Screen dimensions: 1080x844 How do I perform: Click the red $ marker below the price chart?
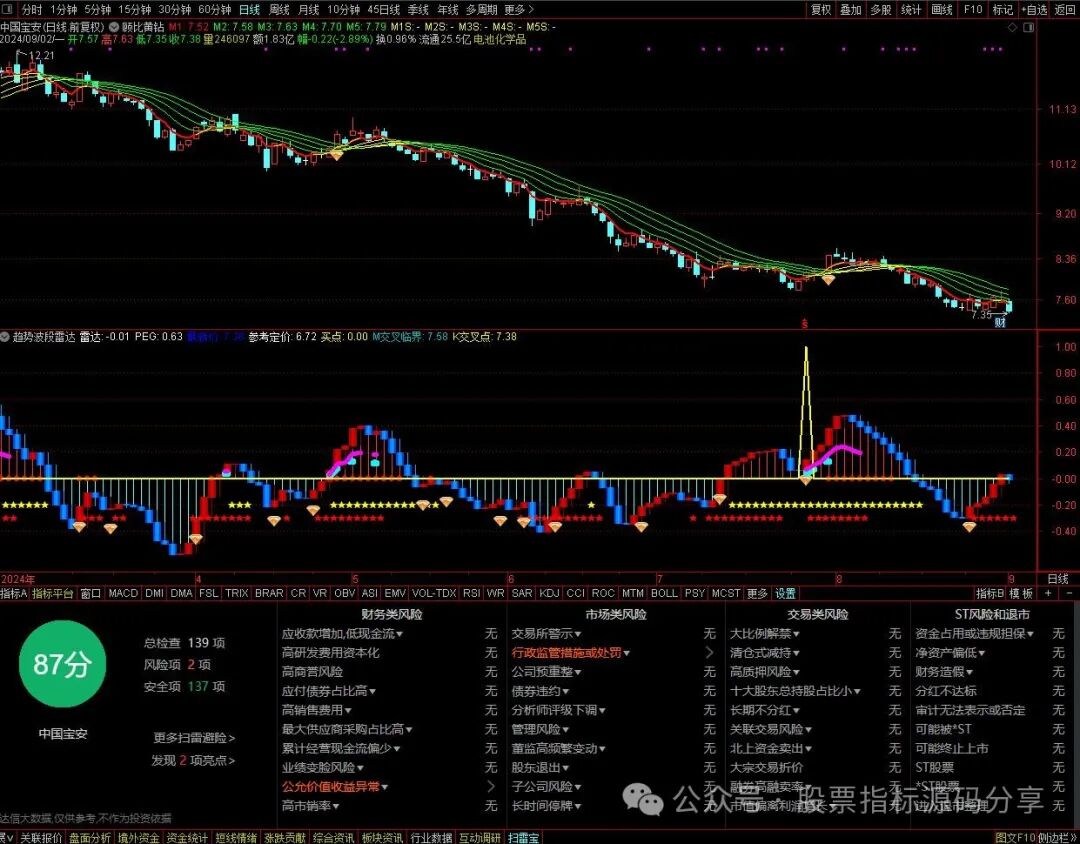804,323
